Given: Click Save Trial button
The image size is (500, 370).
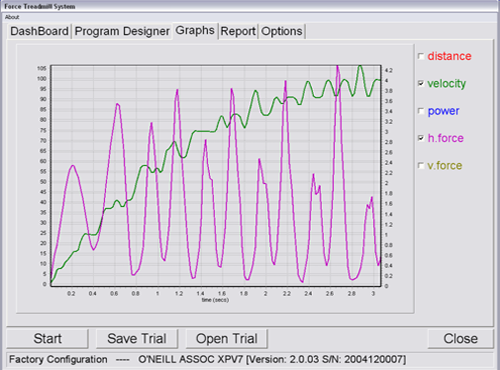Looking at the screenshot, I should [137, 339].
